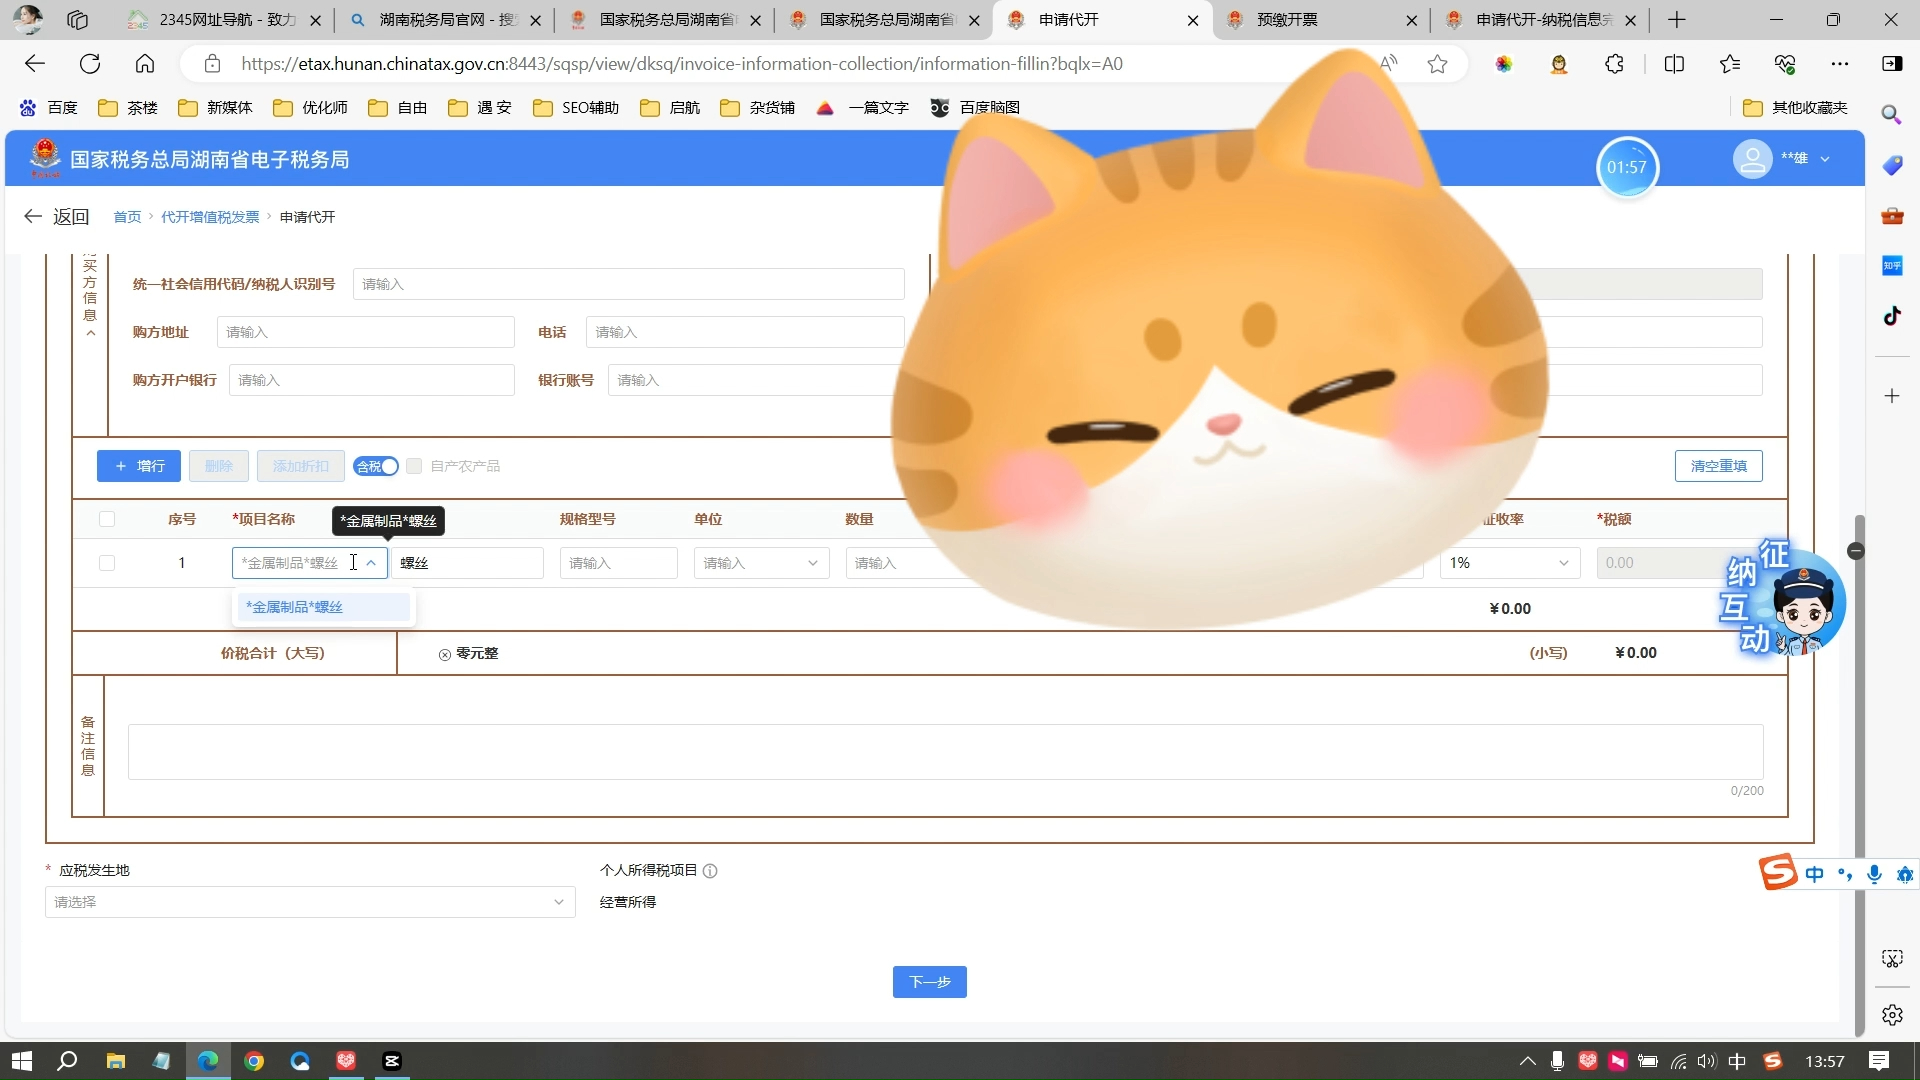Click the session countdown timer 01:57

(1626, 167)
